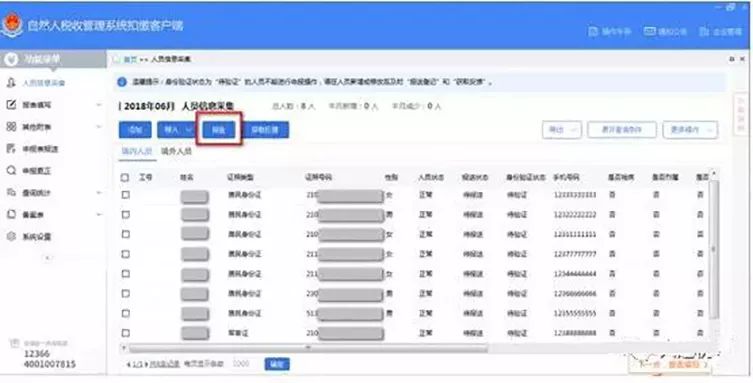Toggle the select-all checkbox in table header

pyautogui.click(x=125, y=178)
